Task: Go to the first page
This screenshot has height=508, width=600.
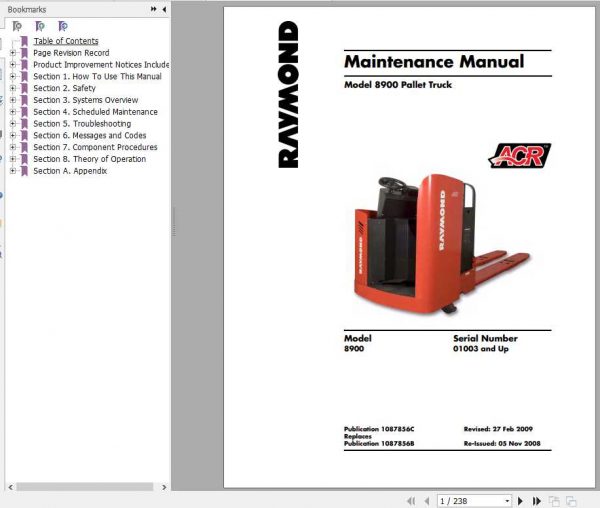Action: 411,501
